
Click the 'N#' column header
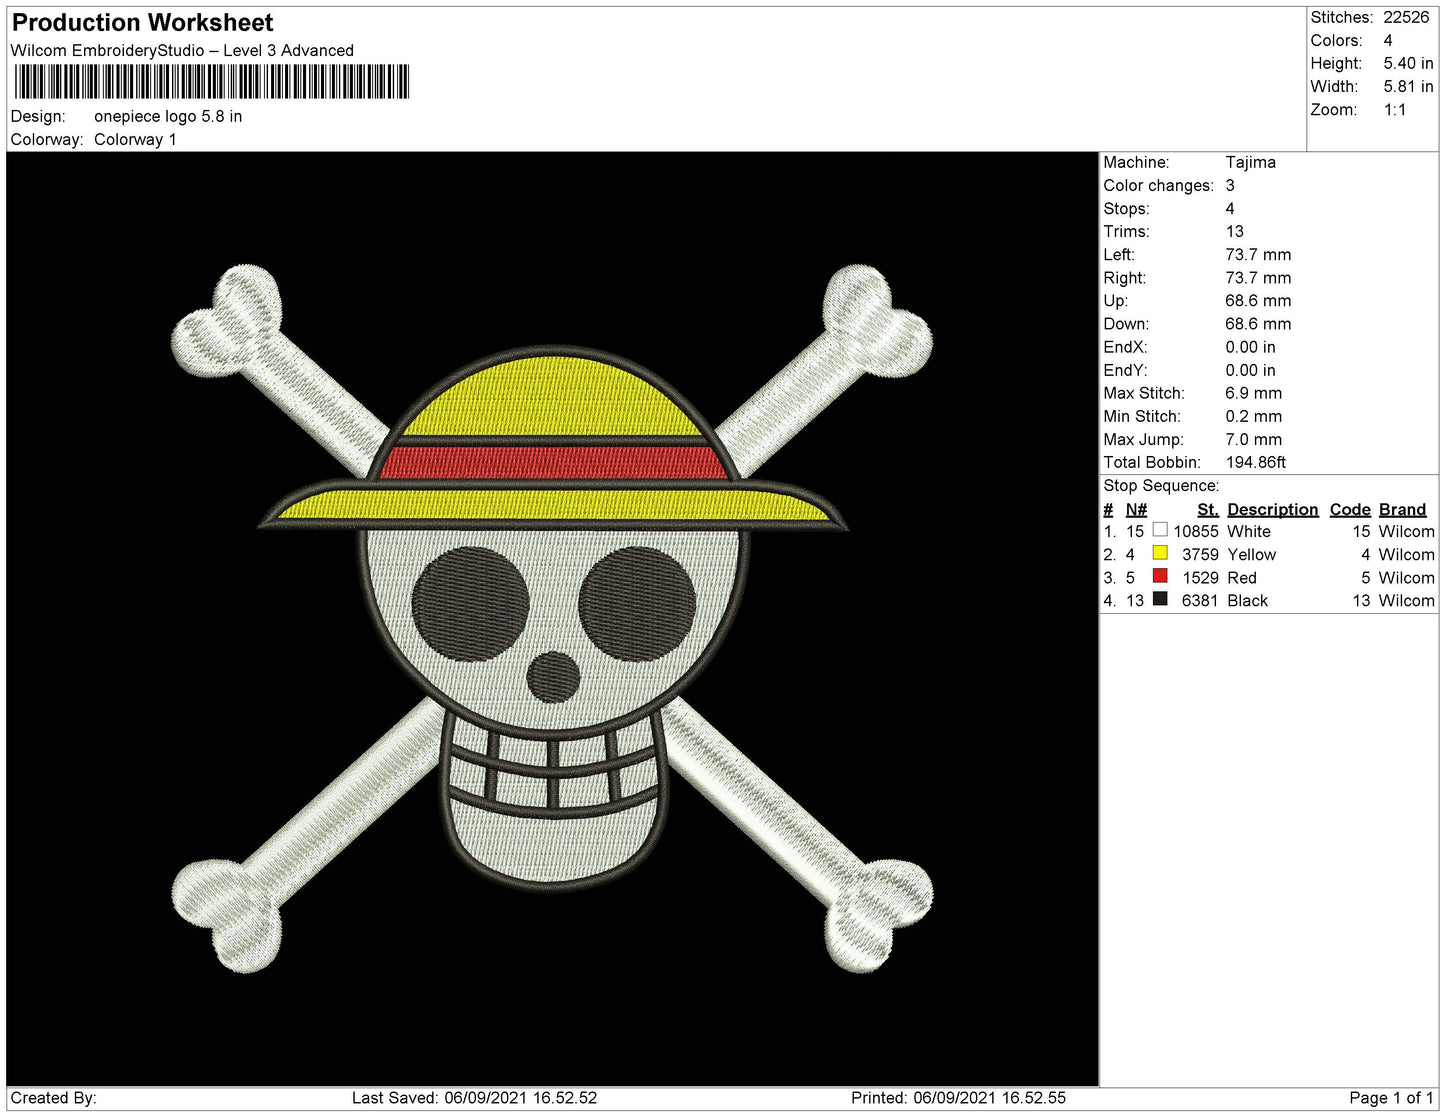(1136, 509)
